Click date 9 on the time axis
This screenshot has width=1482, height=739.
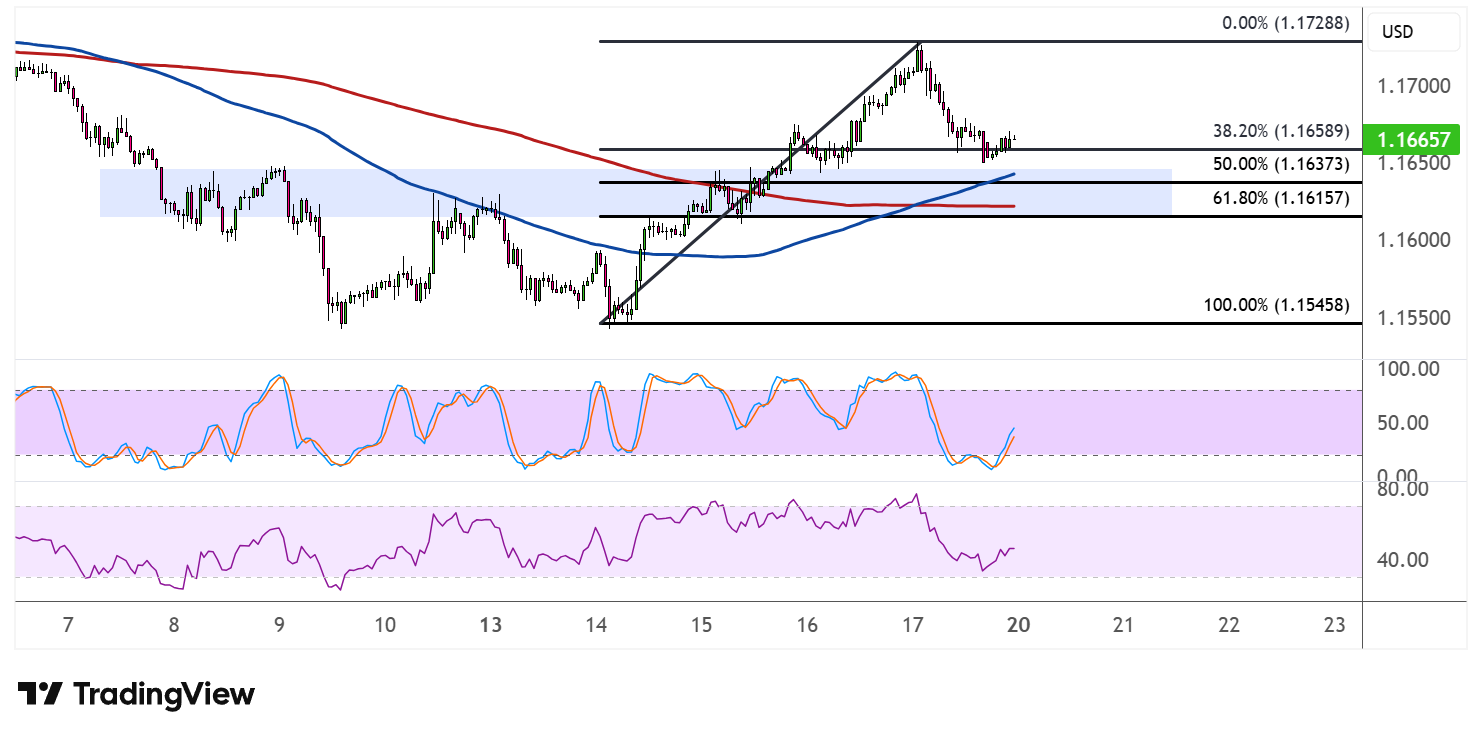(x=279, y=626)
